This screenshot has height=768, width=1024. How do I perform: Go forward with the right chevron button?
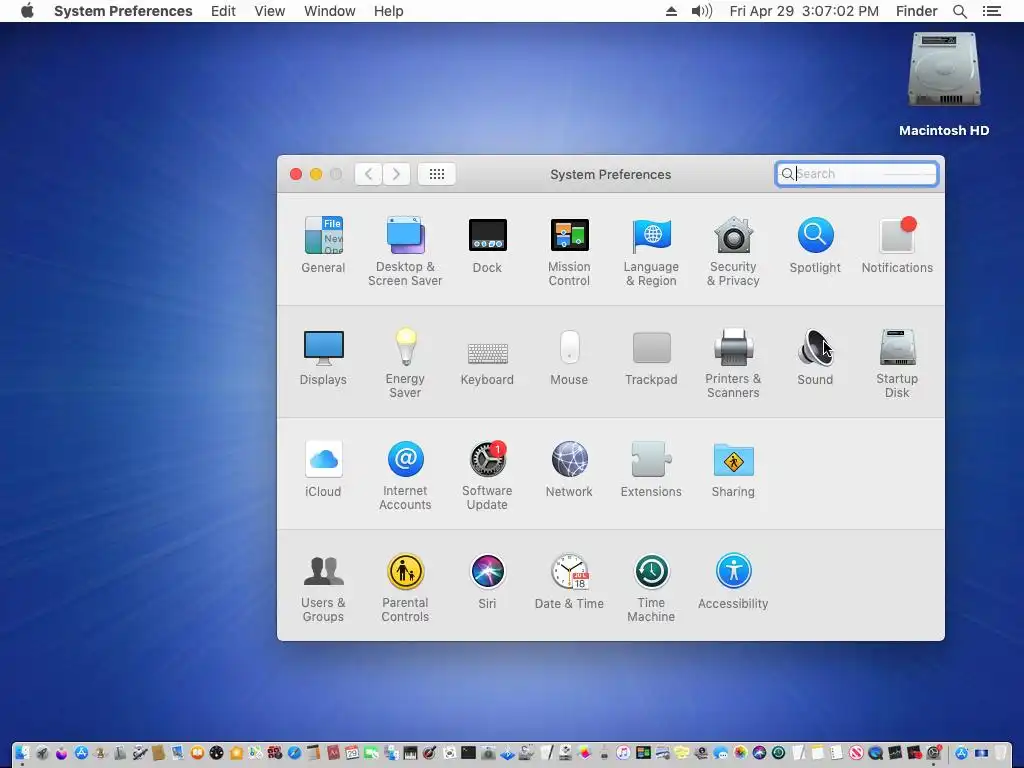(x=396, y=174)
